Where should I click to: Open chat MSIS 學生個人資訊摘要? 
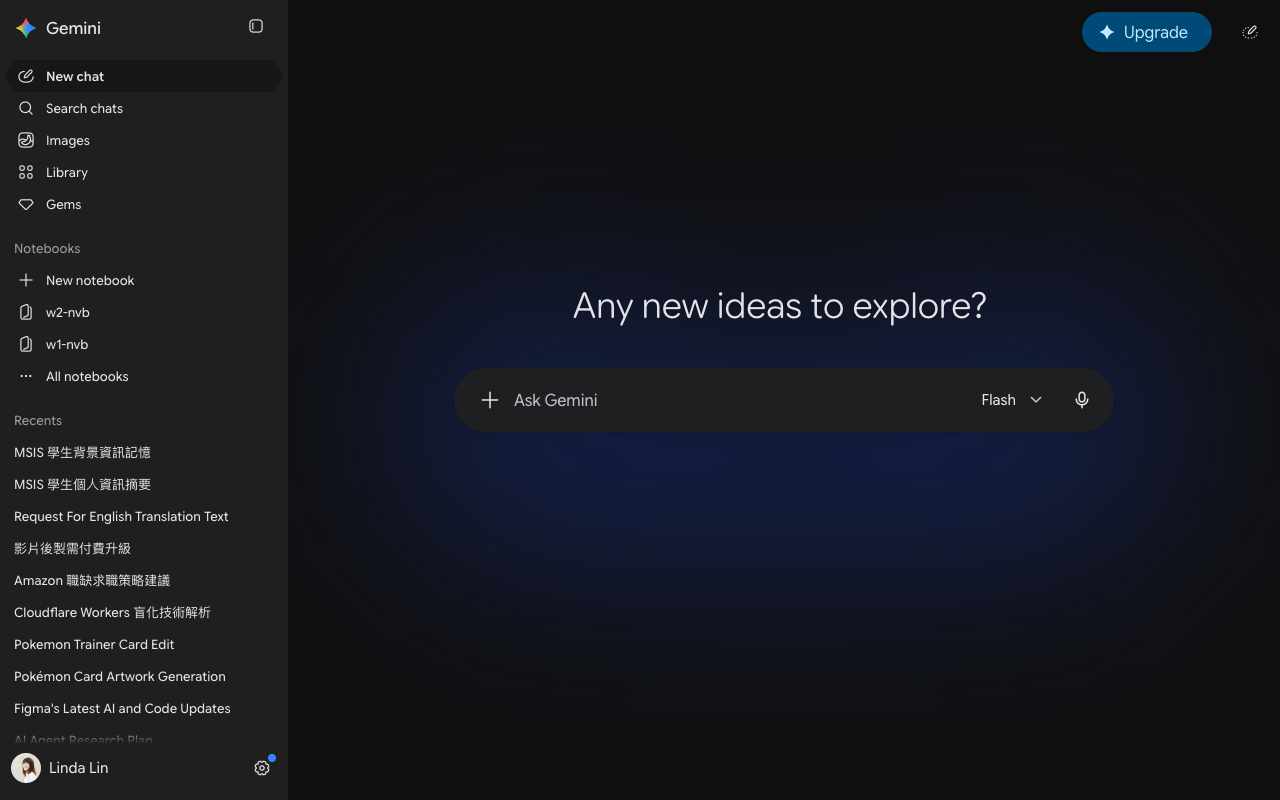144,484
